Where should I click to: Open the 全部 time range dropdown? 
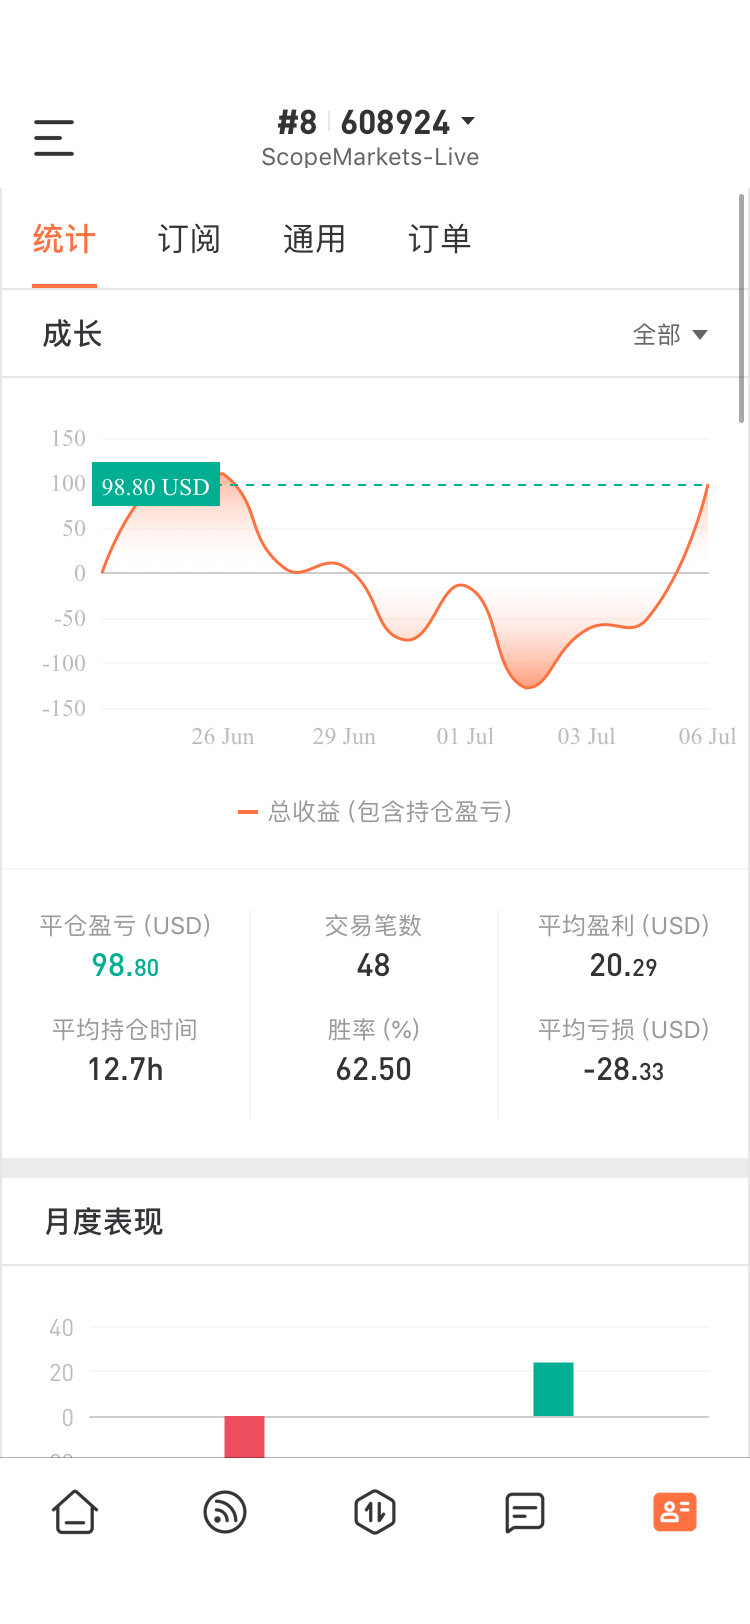pyautogui.click(x=670, y=335)
